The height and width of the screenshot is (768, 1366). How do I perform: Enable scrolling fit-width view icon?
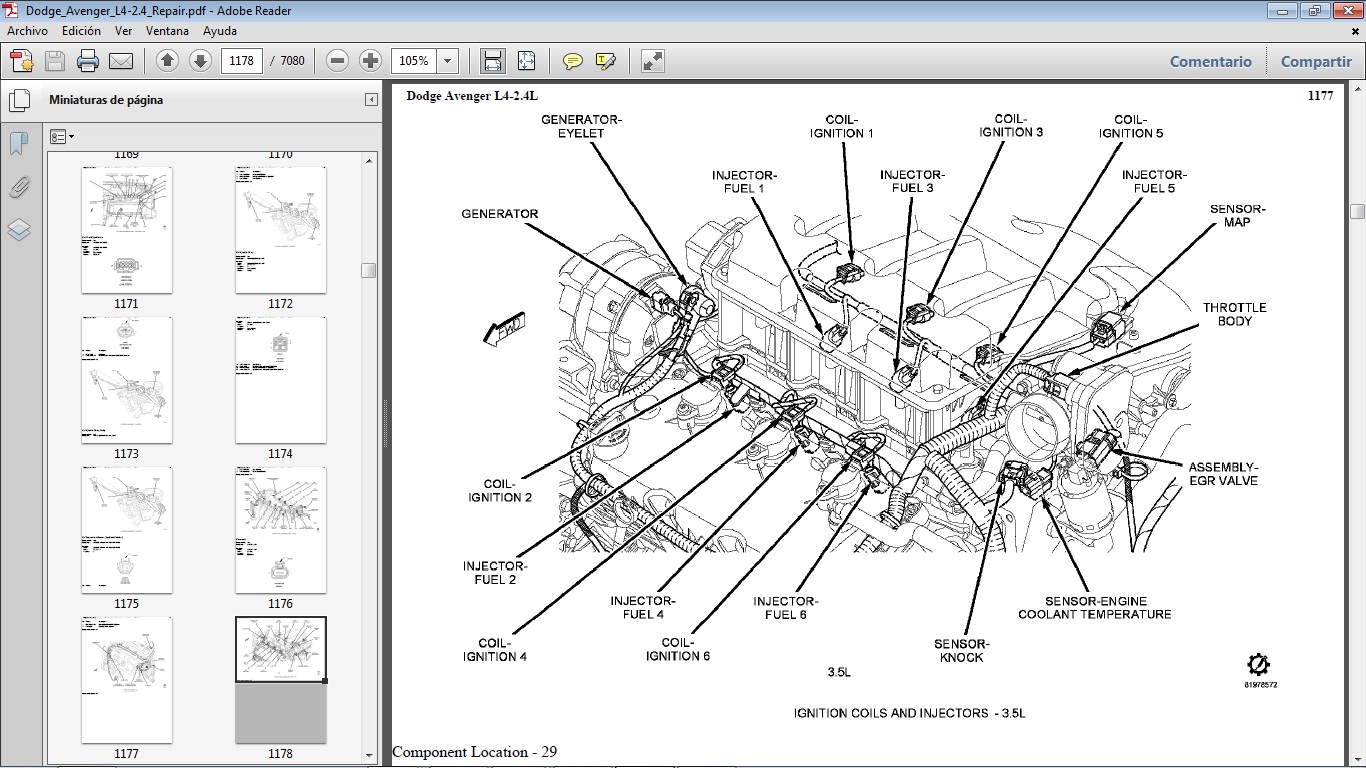493,61
